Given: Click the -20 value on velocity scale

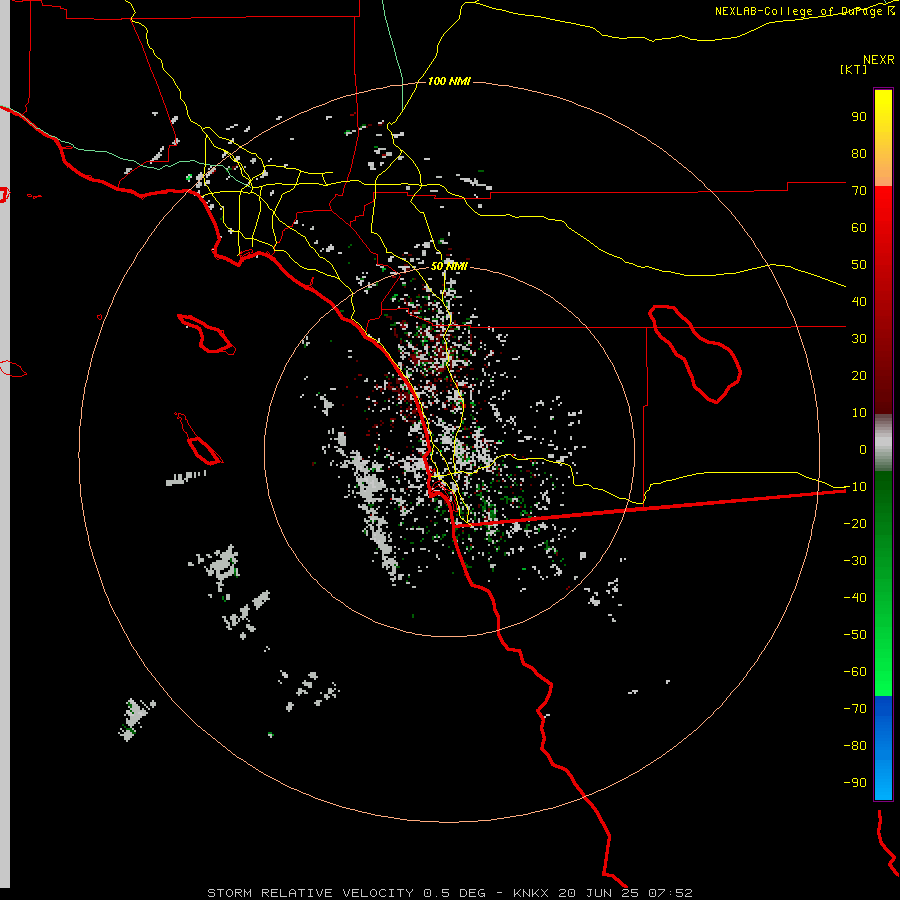Looking at the screenshot, I should (855, 523).
